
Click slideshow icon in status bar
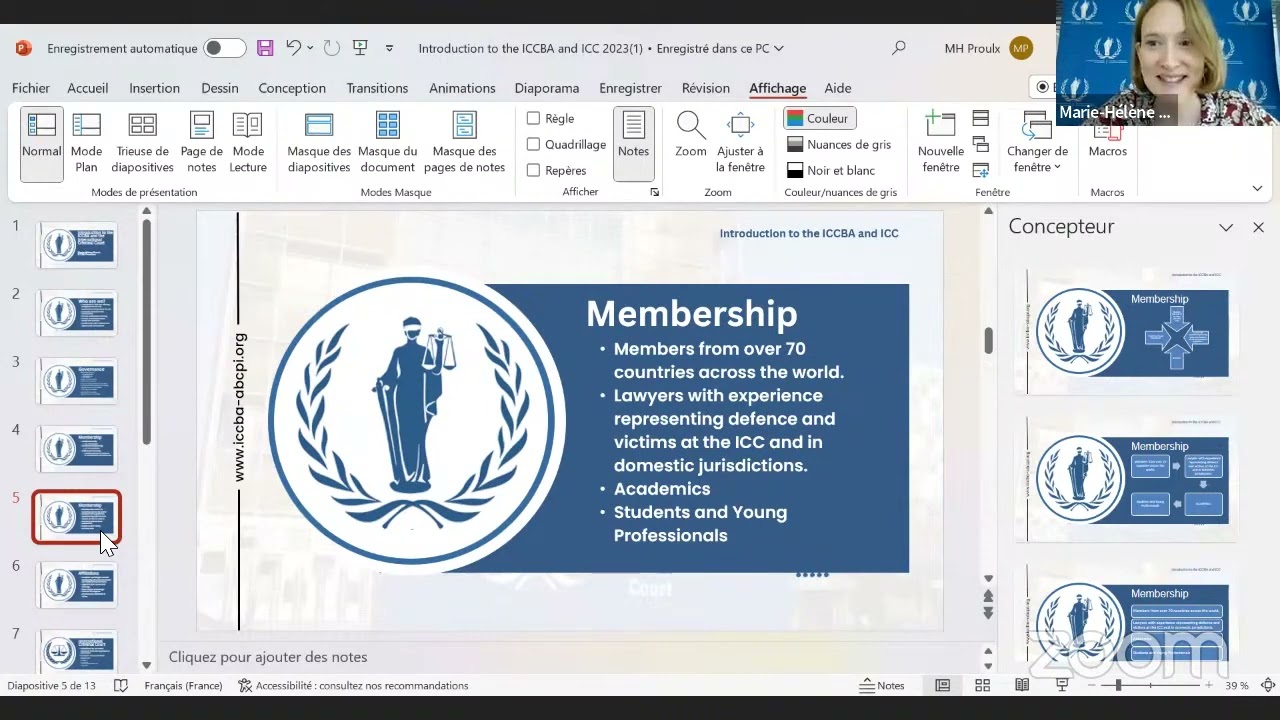pyautogui.click(x=1062, y=685)
